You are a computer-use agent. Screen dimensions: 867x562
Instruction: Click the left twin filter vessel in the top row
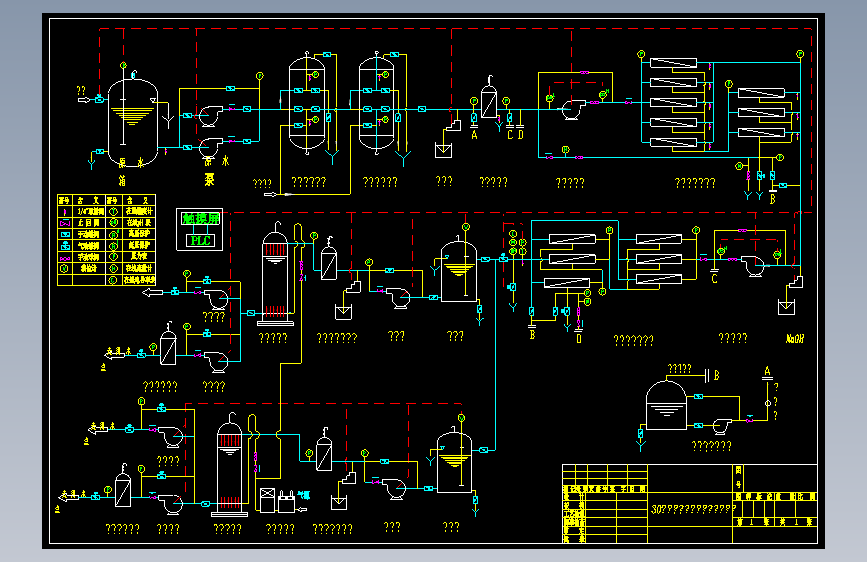[x=307, y=102]
